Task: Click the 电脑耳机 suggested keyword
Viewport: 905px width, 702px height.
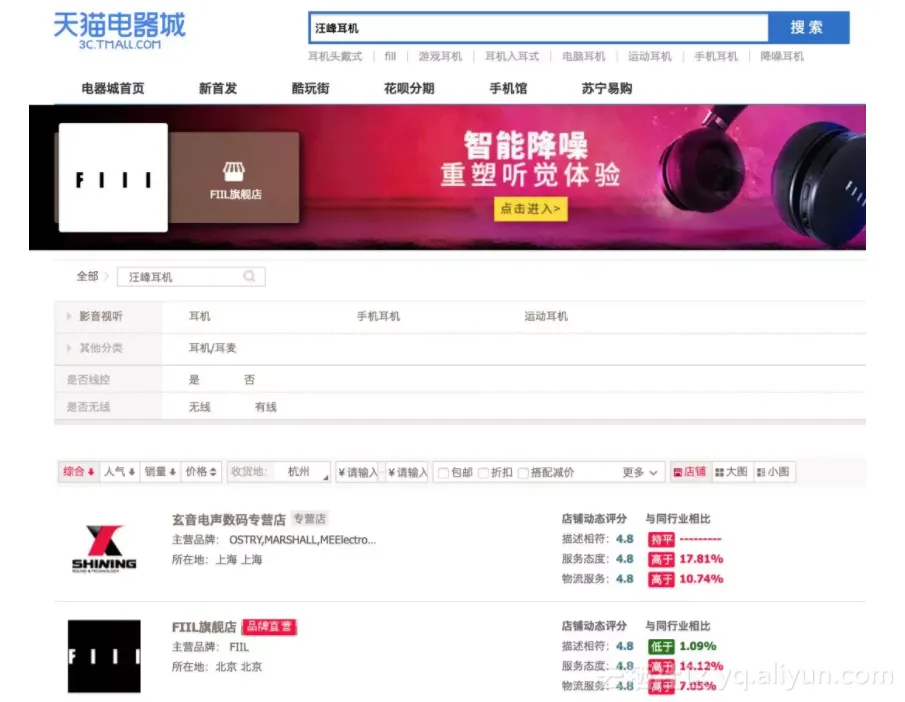Action: point(584,56)
